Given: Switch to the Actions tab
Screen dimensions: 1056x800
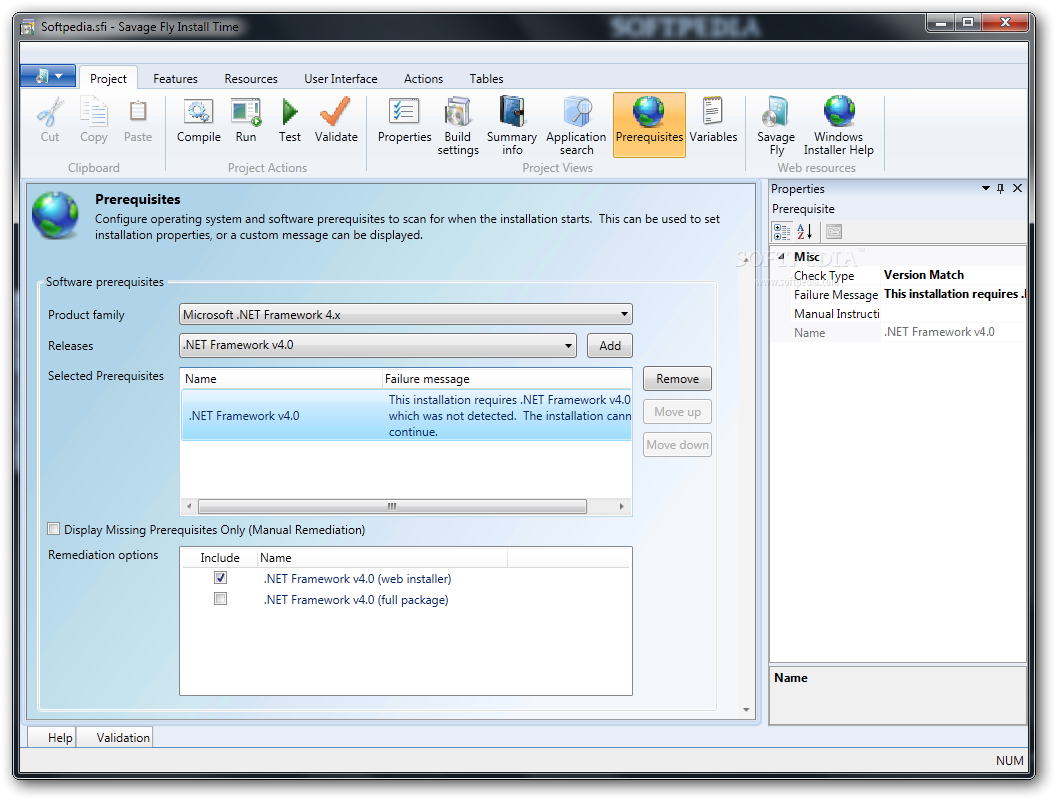Looking at the screenshot, I should click(x=423, y=79).
